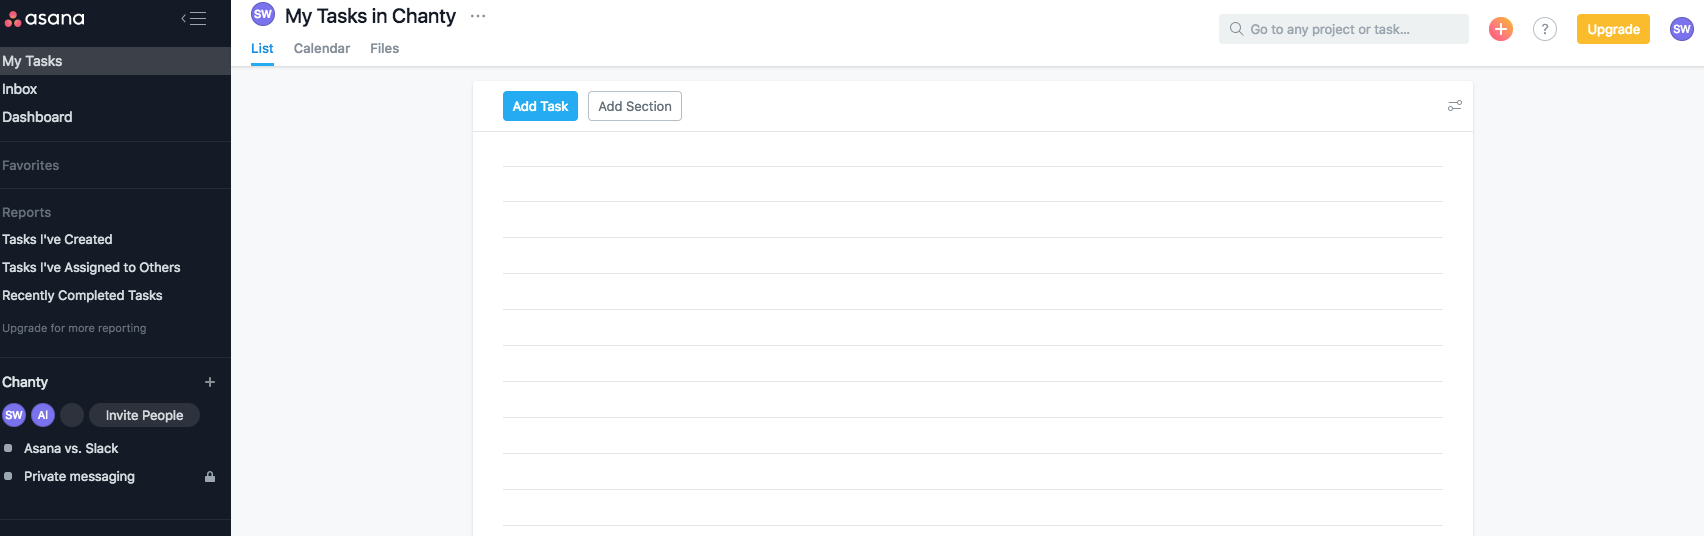Image resolution: width=1704 pixels, height=536 pixels.
Task: Click the Favorites section header
Action: pos(31,165)
